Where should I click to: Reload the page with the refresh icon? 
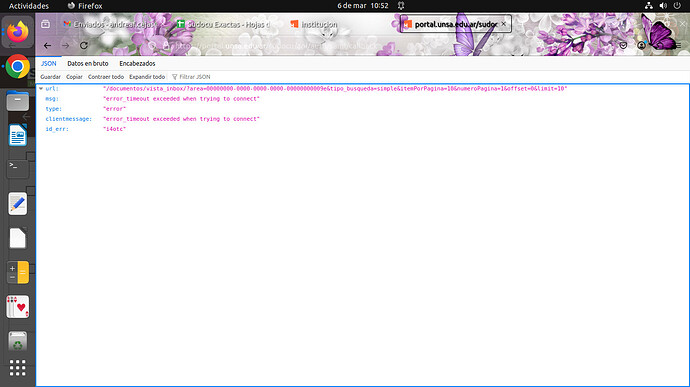pyautogui.click(x=84, y=45)
